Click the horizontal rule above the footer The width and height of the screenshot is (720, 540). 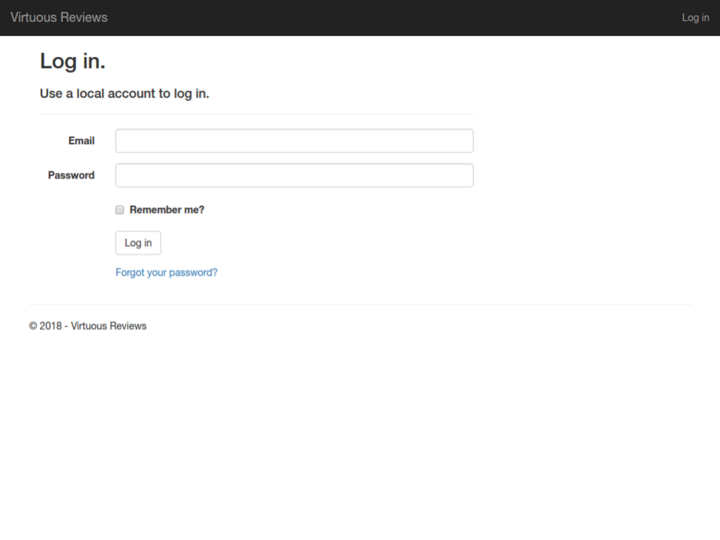pyautogui.click(x=360, y=304)
